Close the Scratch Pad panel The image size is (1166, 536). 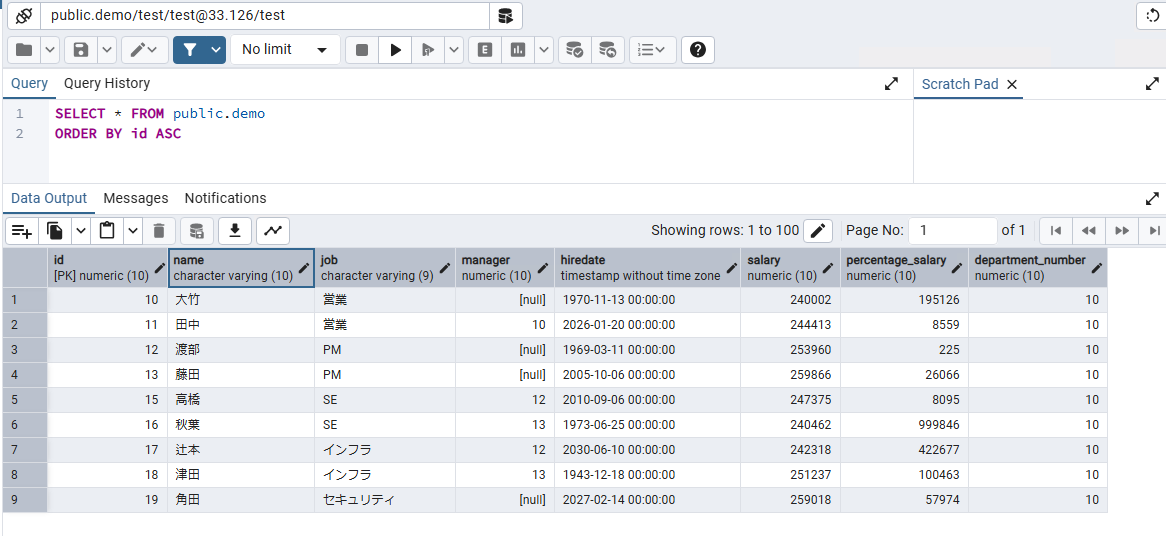(x=1012, y=85)
